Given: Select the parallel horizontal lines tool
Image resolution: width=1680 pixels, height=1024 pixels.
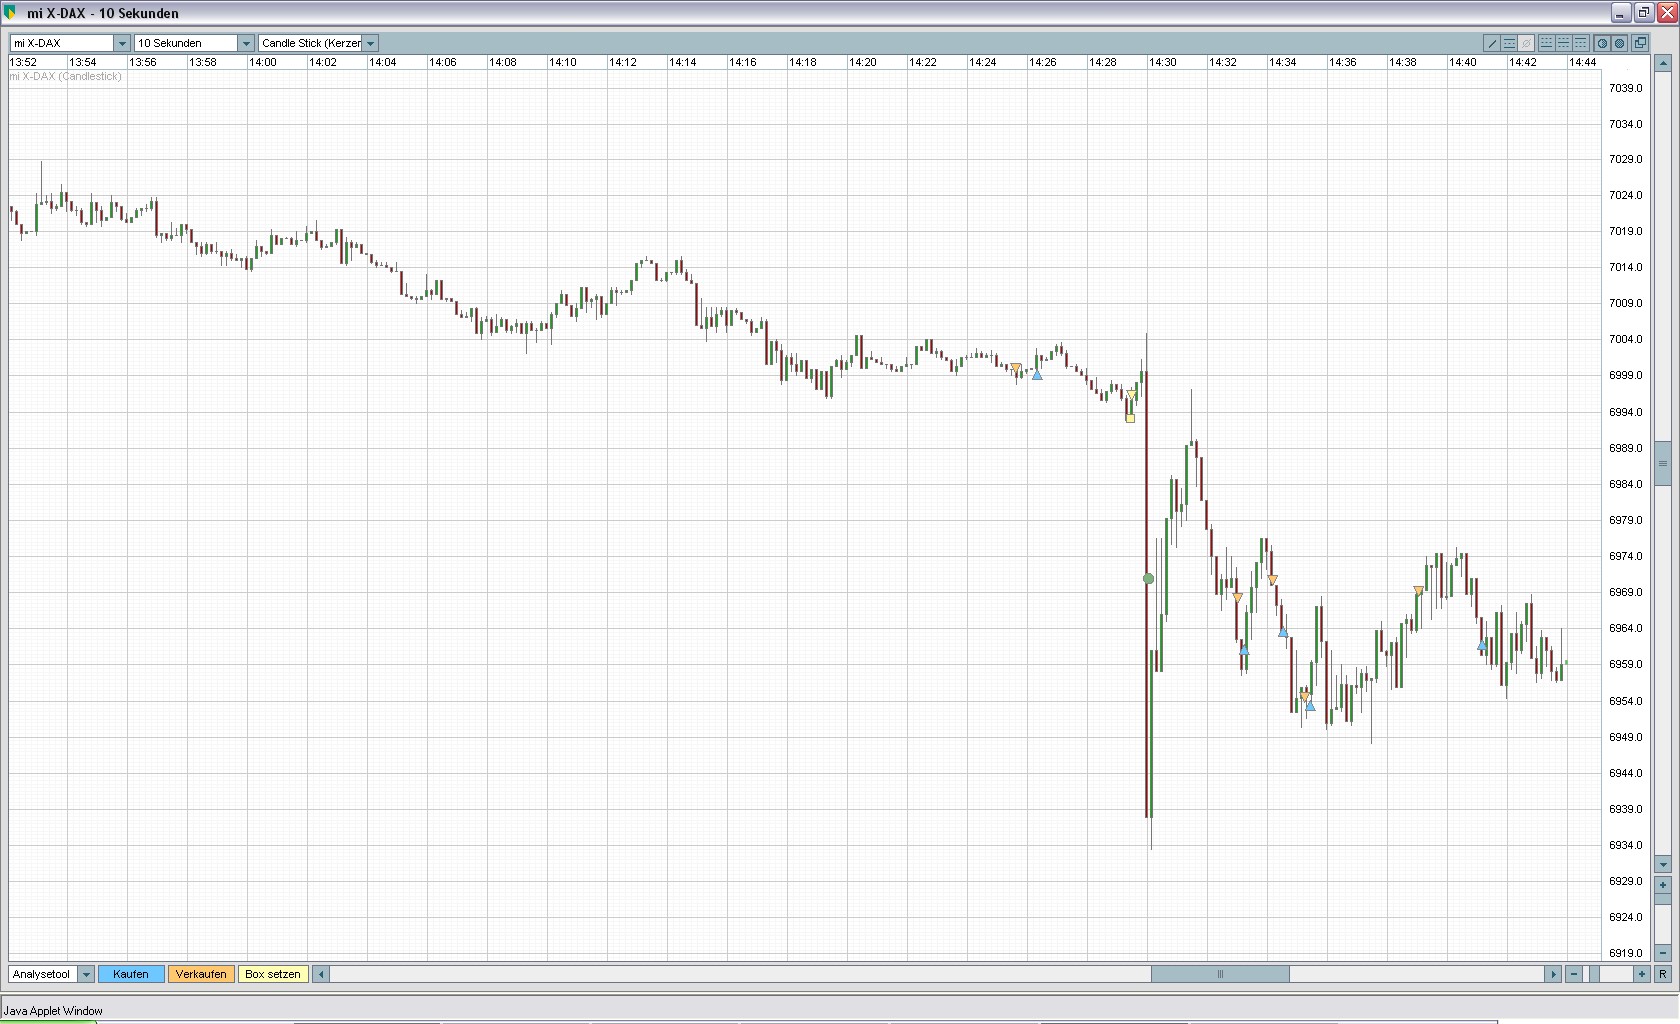Looking at the screenshot, I should click(1509, 43).
